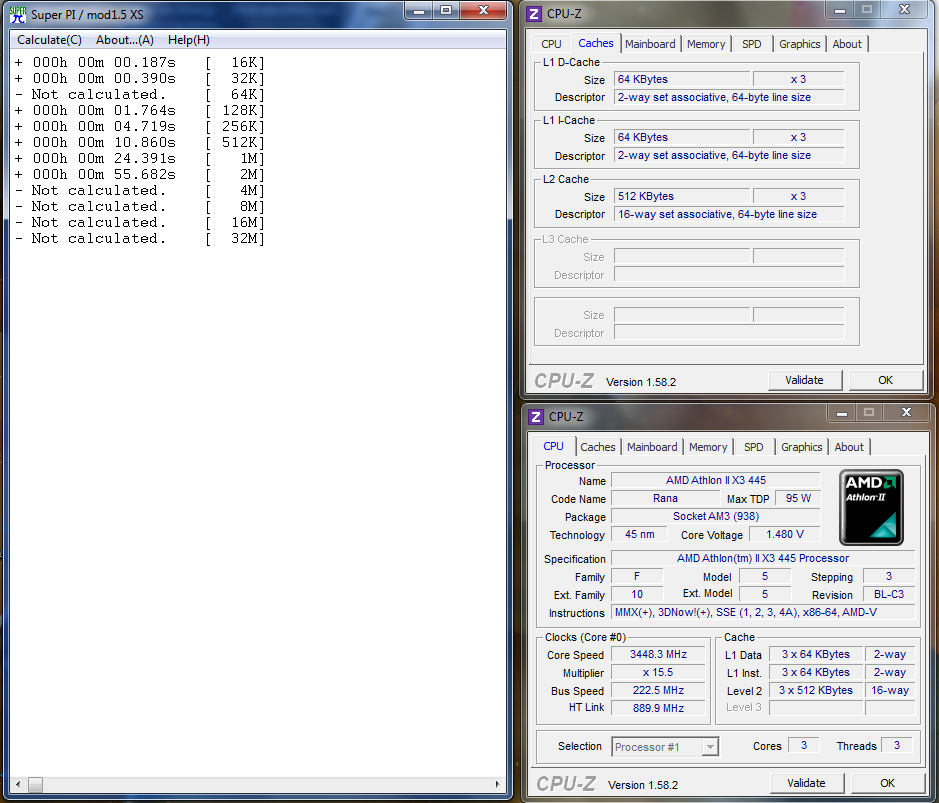Click the HT Link value 889.9 MHz
This screenshot has width=939, height=803.
click(658, 708)
